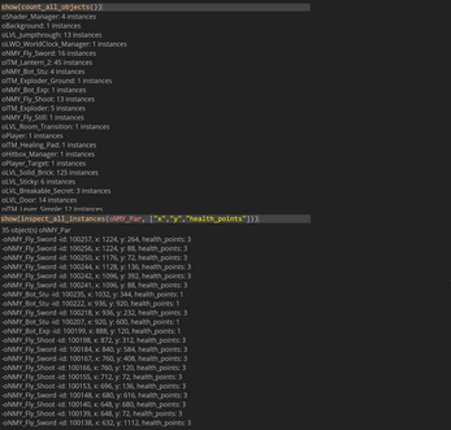This screenshot has width=451, height=430.
Task: Click the oNMY_Fly_Sword row with id 100256
Action: (94, 249)
